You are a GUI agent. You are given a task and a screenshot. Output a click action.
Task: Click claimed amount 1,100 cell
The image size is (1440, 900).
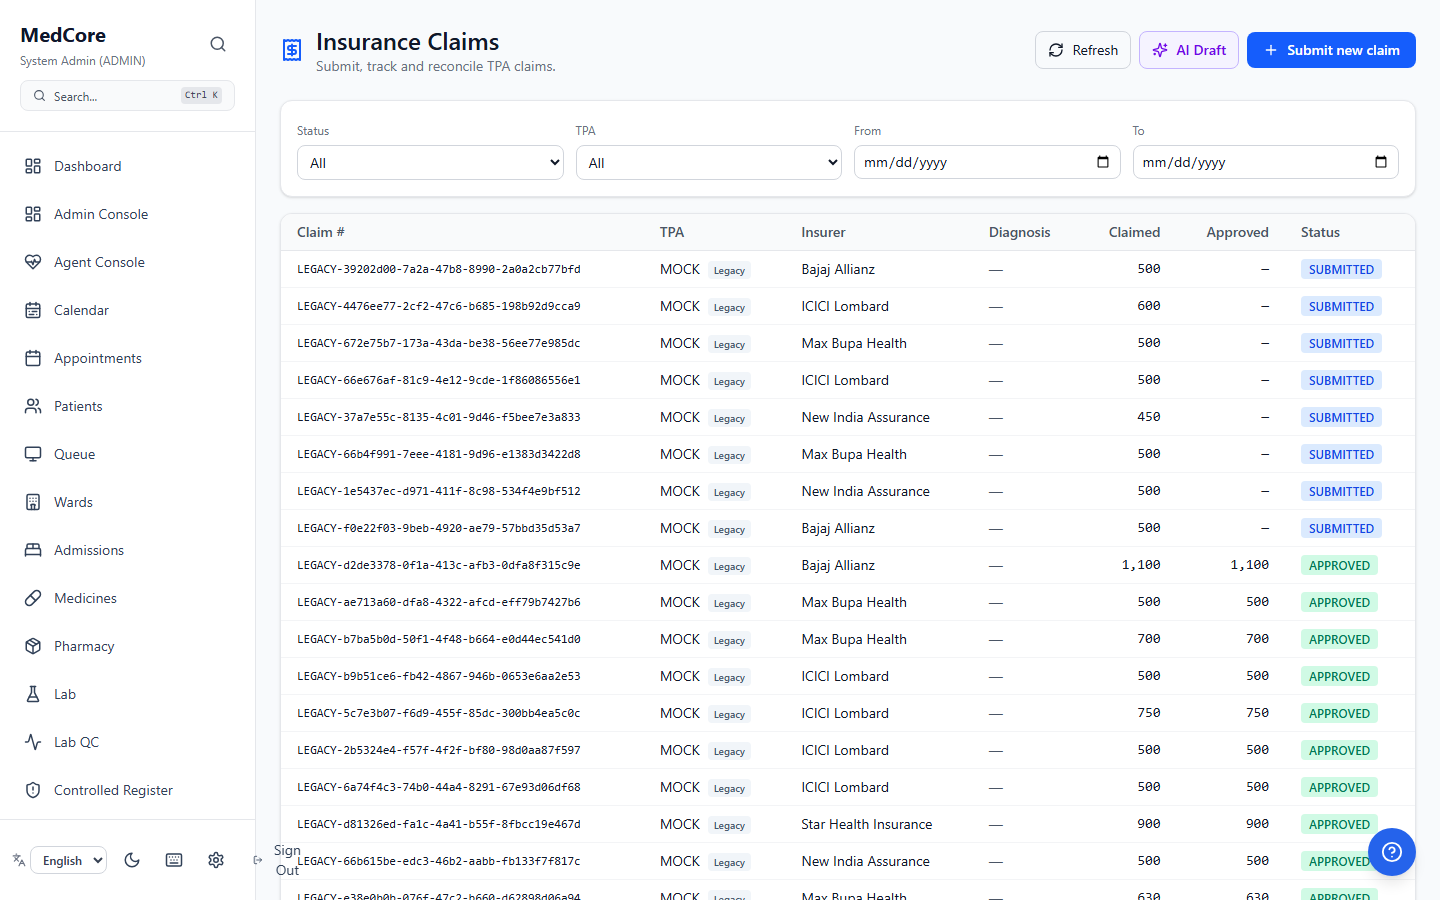click(1141, 565)
